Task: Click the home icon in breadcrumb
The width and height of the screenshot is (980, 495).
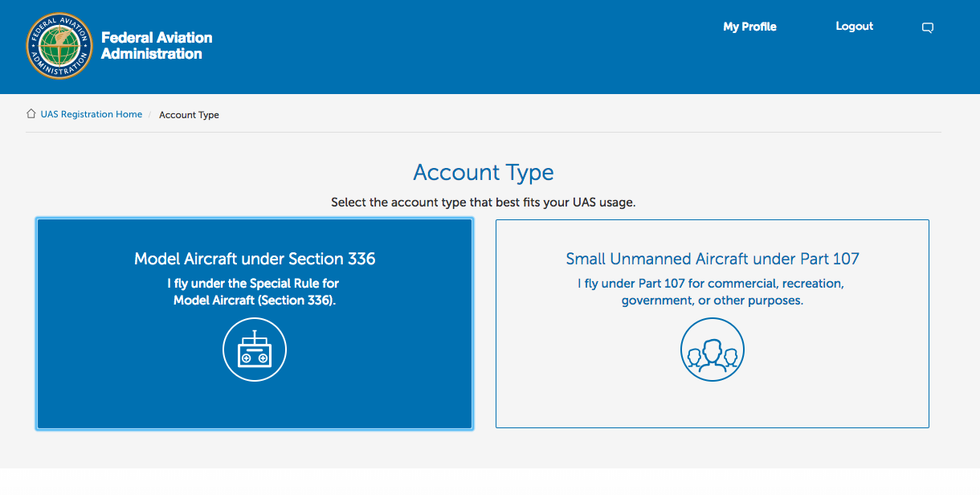Action: point(31,114)
